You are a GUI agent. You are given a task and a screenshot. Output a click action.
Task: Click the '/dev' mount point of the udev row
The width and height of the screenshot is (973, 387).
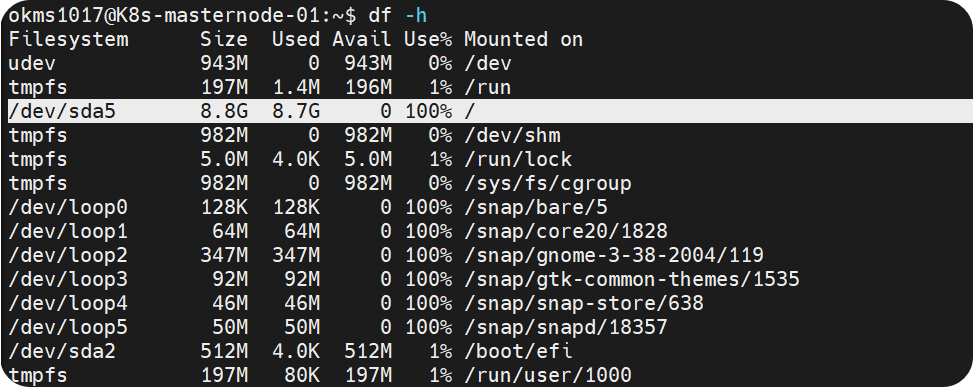point(488,63)
